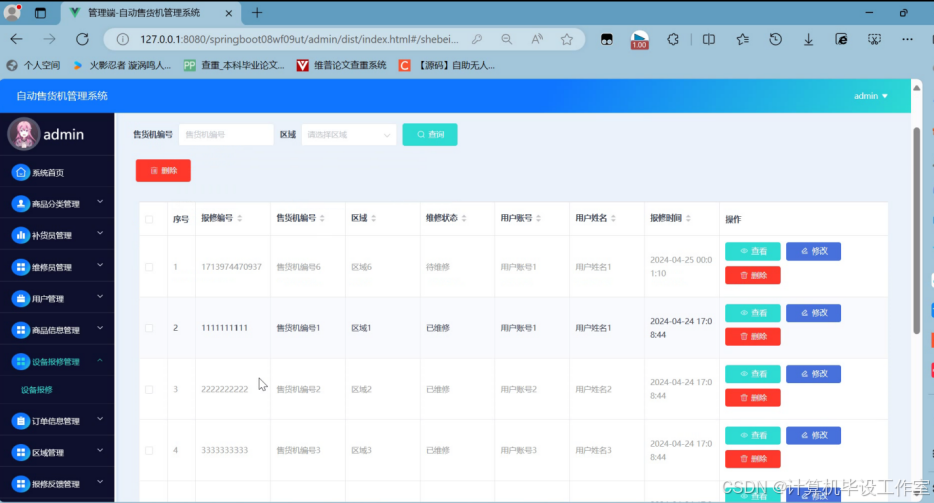Open the browser extensions puzzle icon

pos(673,39)
